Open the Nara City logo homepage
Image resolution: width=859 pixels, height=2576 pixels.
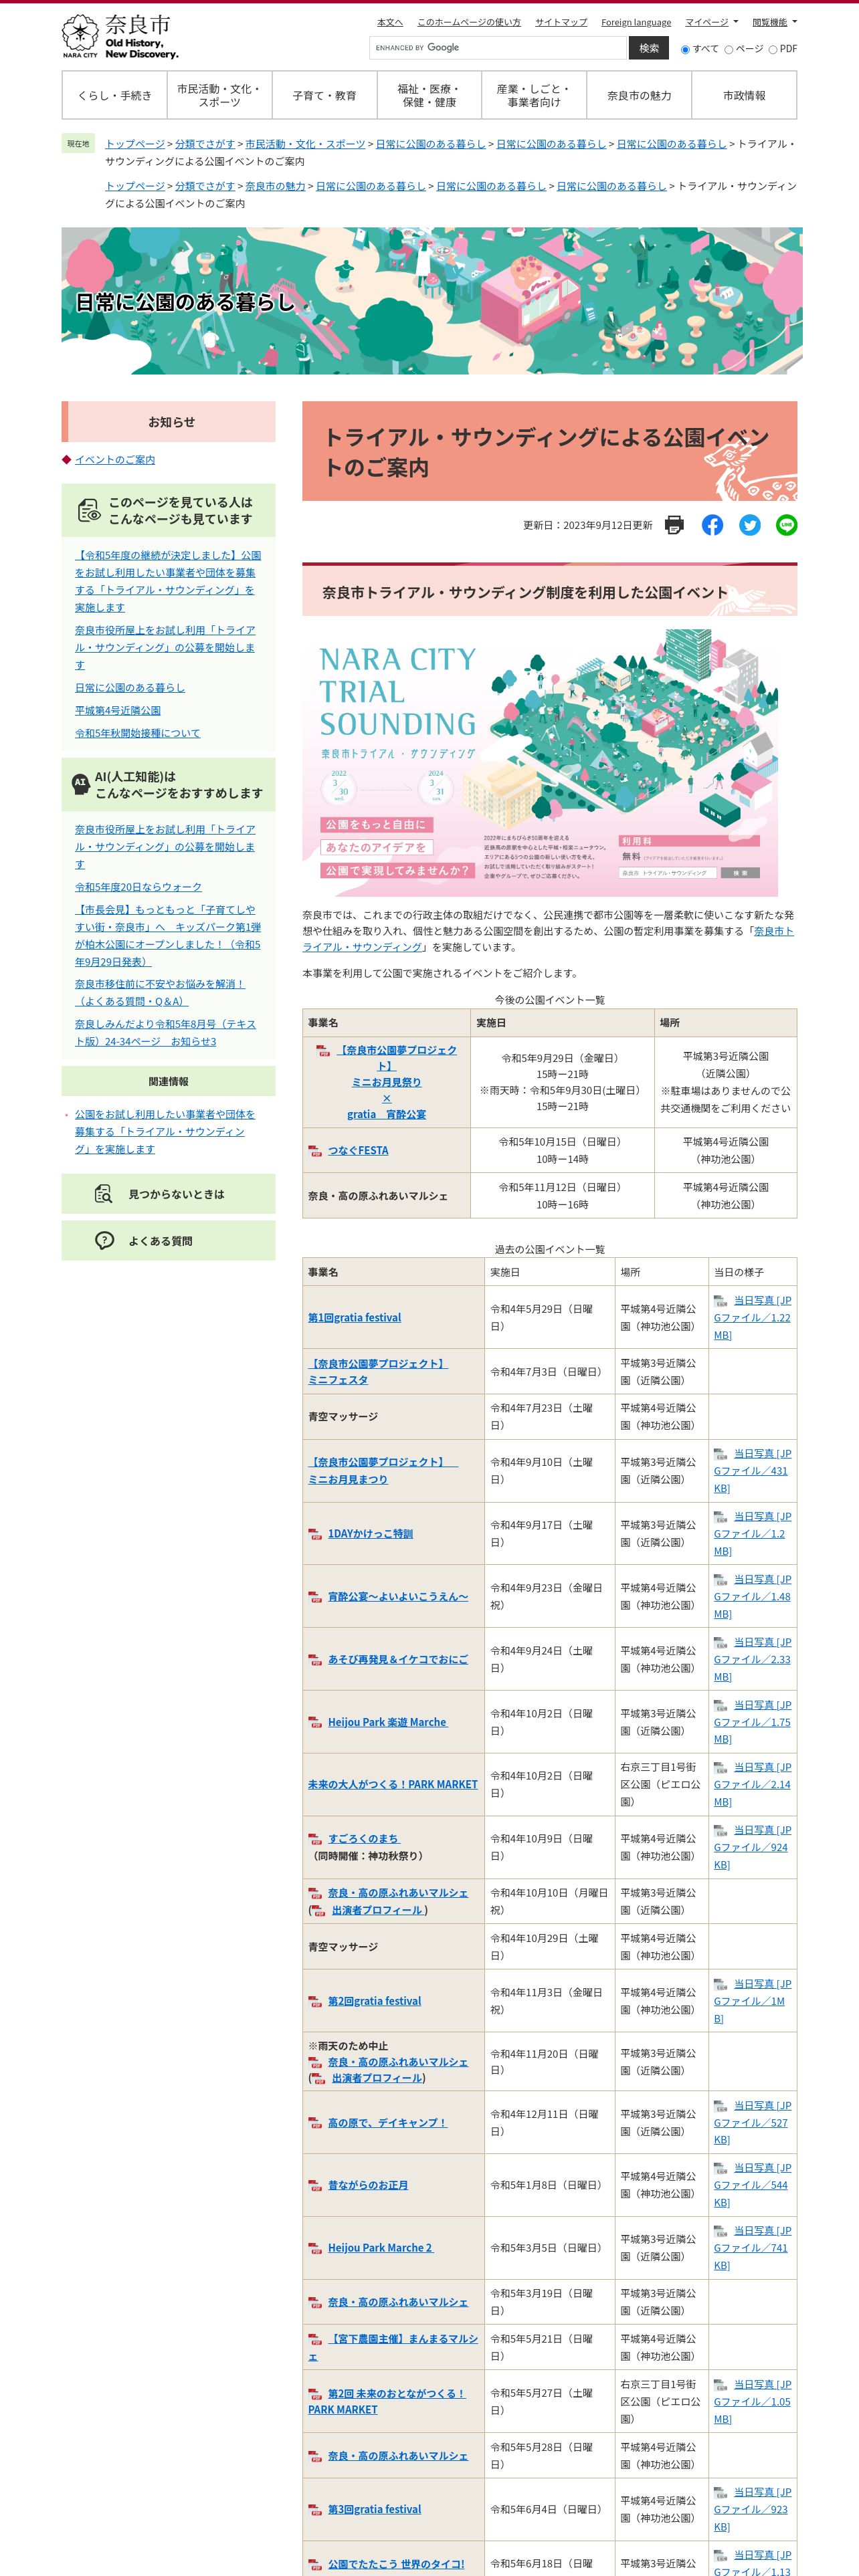pos(120,37)
